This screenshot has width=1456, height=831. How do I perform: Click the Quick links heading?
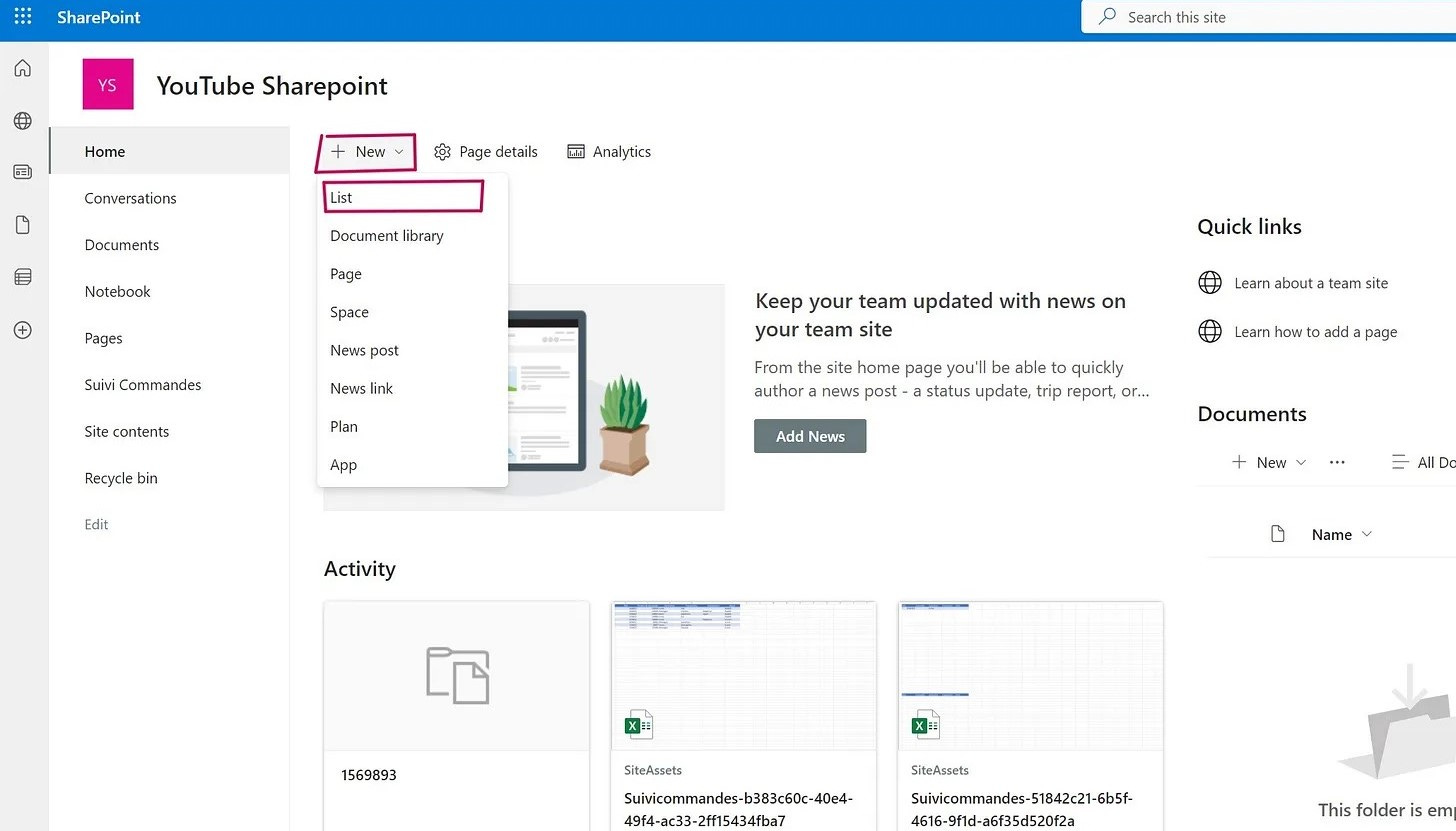tap(1250, 227)
